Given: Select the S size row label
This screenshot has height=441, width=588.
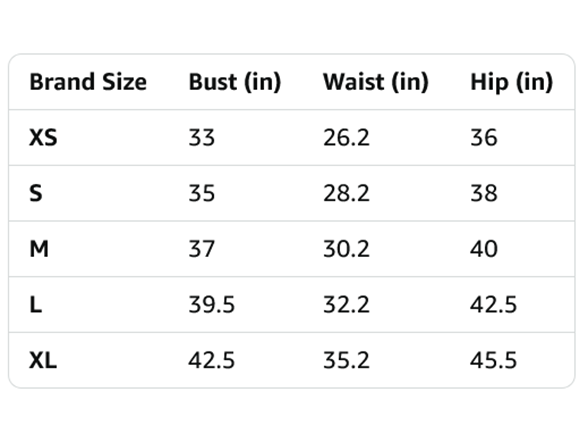Looking at the screenshot, I should tap(36, 193).
